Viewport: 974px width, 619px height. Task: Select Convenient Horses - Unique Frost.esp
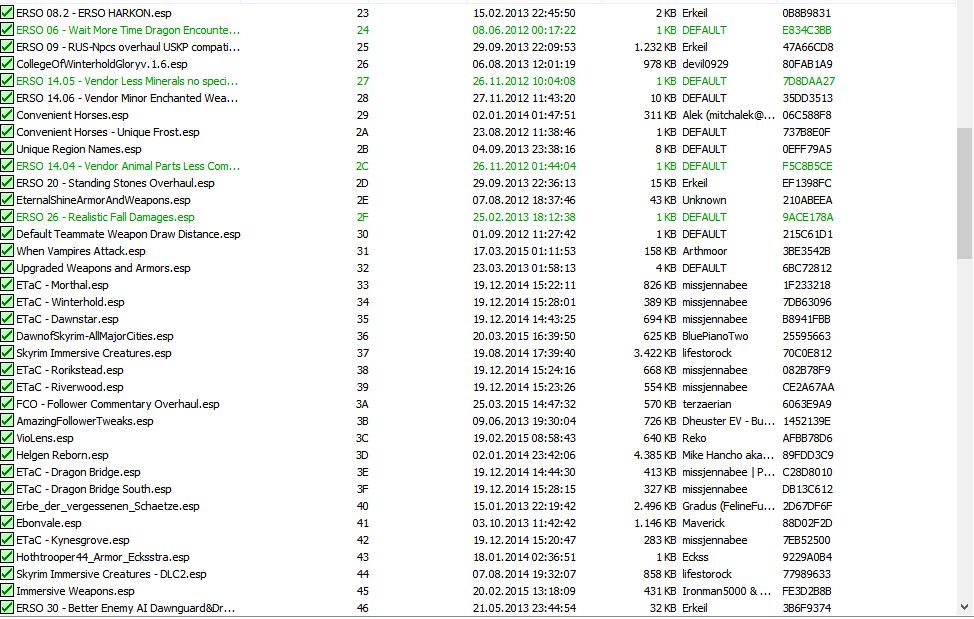click(x=107, y=132)
